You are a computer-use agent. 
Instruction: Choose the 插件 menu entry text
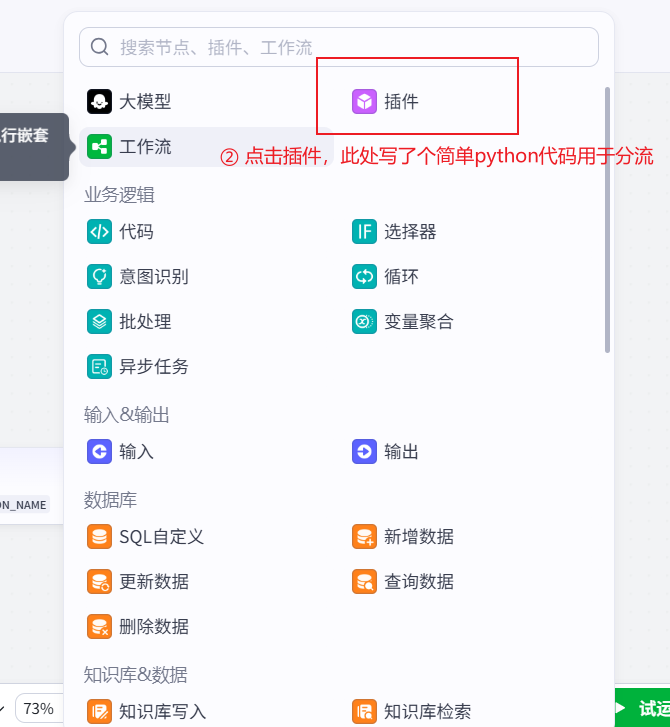point(401,102)
